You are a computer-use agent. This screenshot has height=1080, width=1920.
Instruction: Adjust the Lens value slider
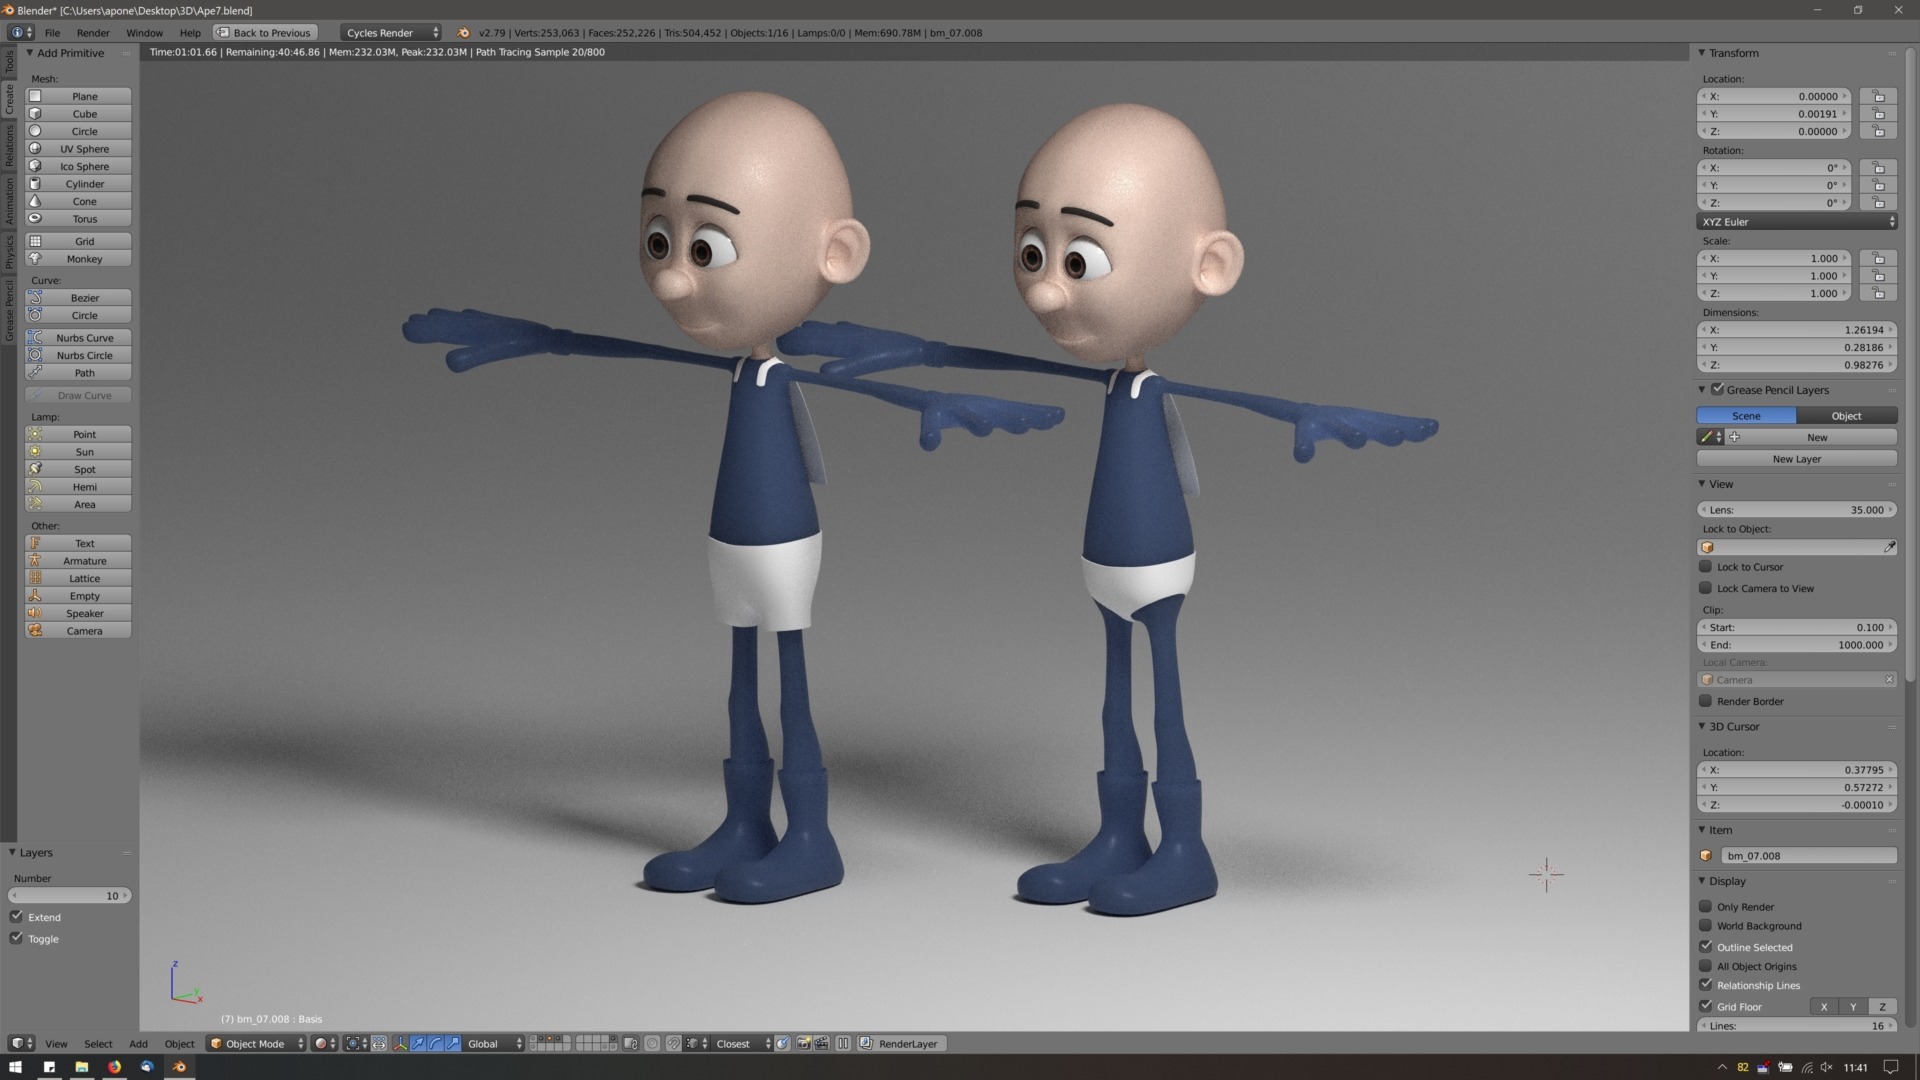1797,509
